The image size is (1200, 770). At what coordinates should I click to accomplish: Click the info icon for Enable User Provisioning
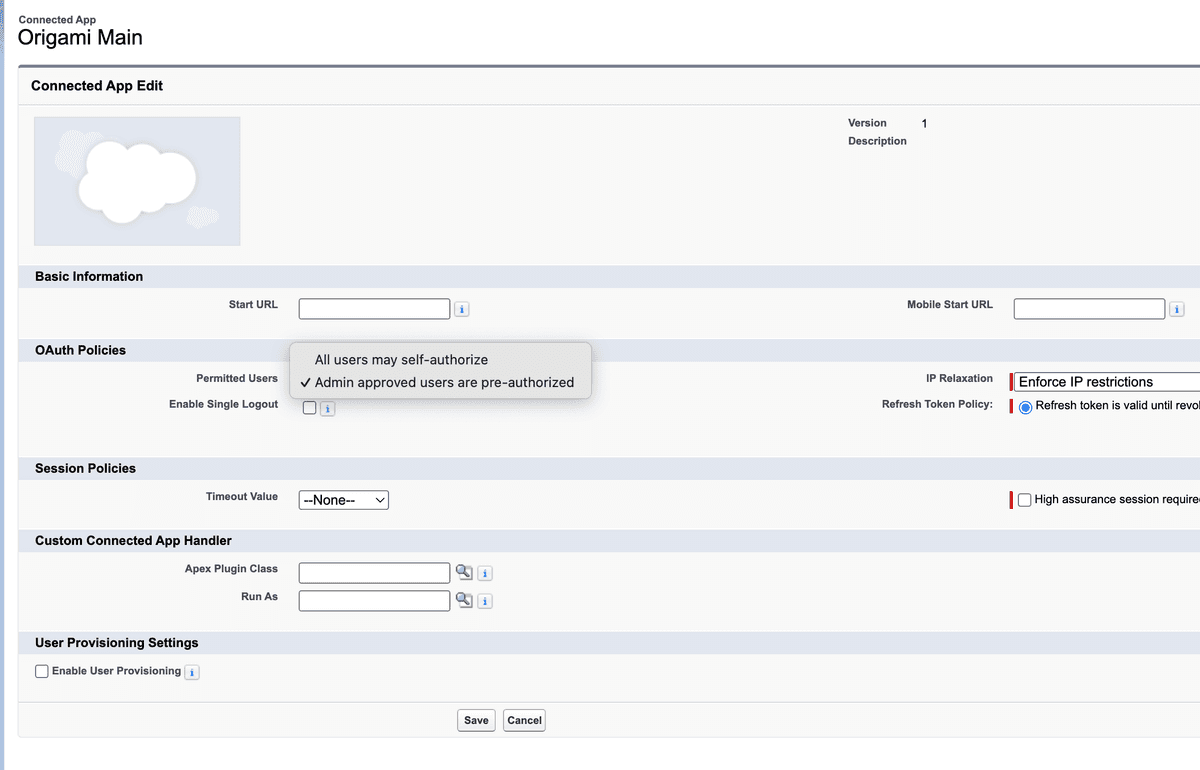coord(192,673)
